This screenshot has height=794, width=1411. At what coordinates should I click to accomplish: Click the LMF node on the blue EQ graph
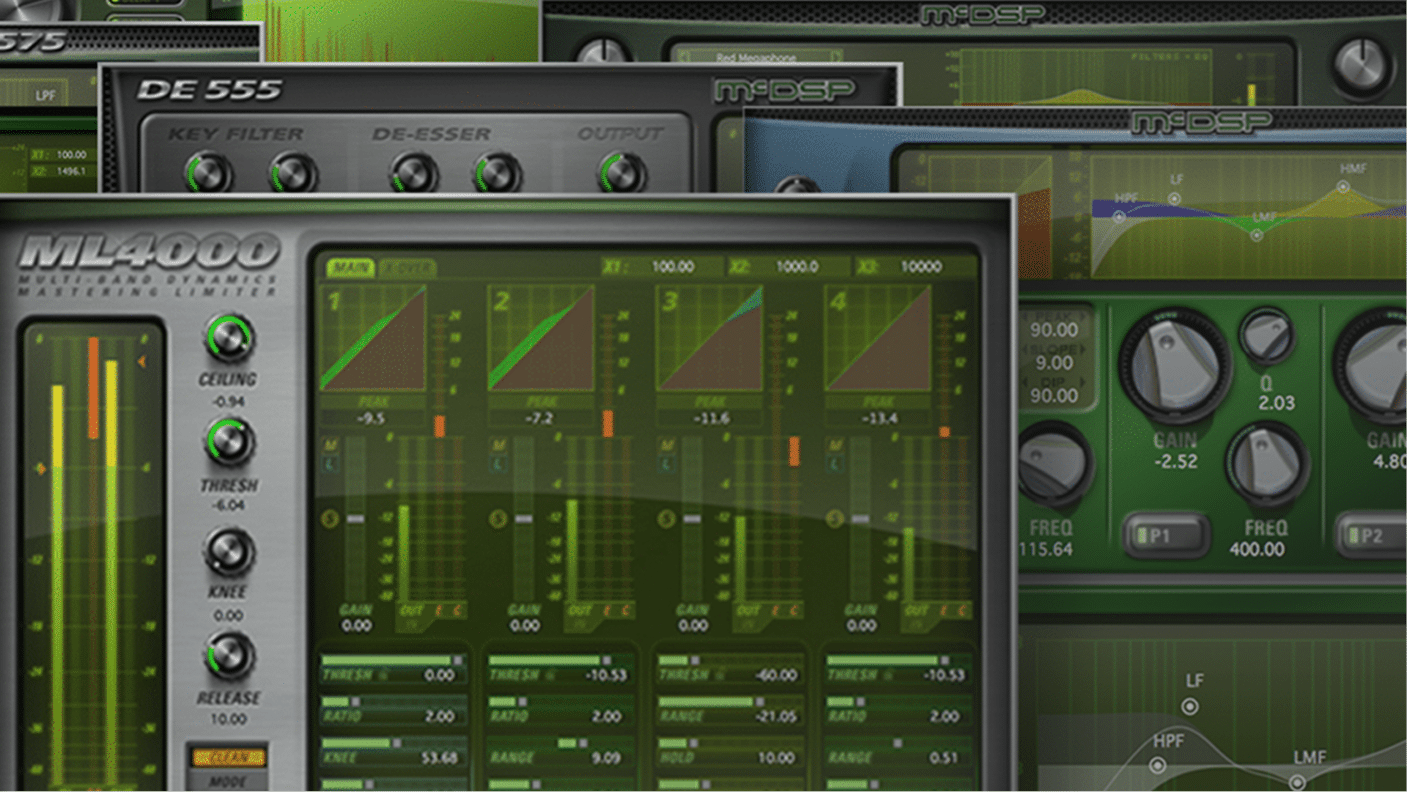(x=1256, y=235)
